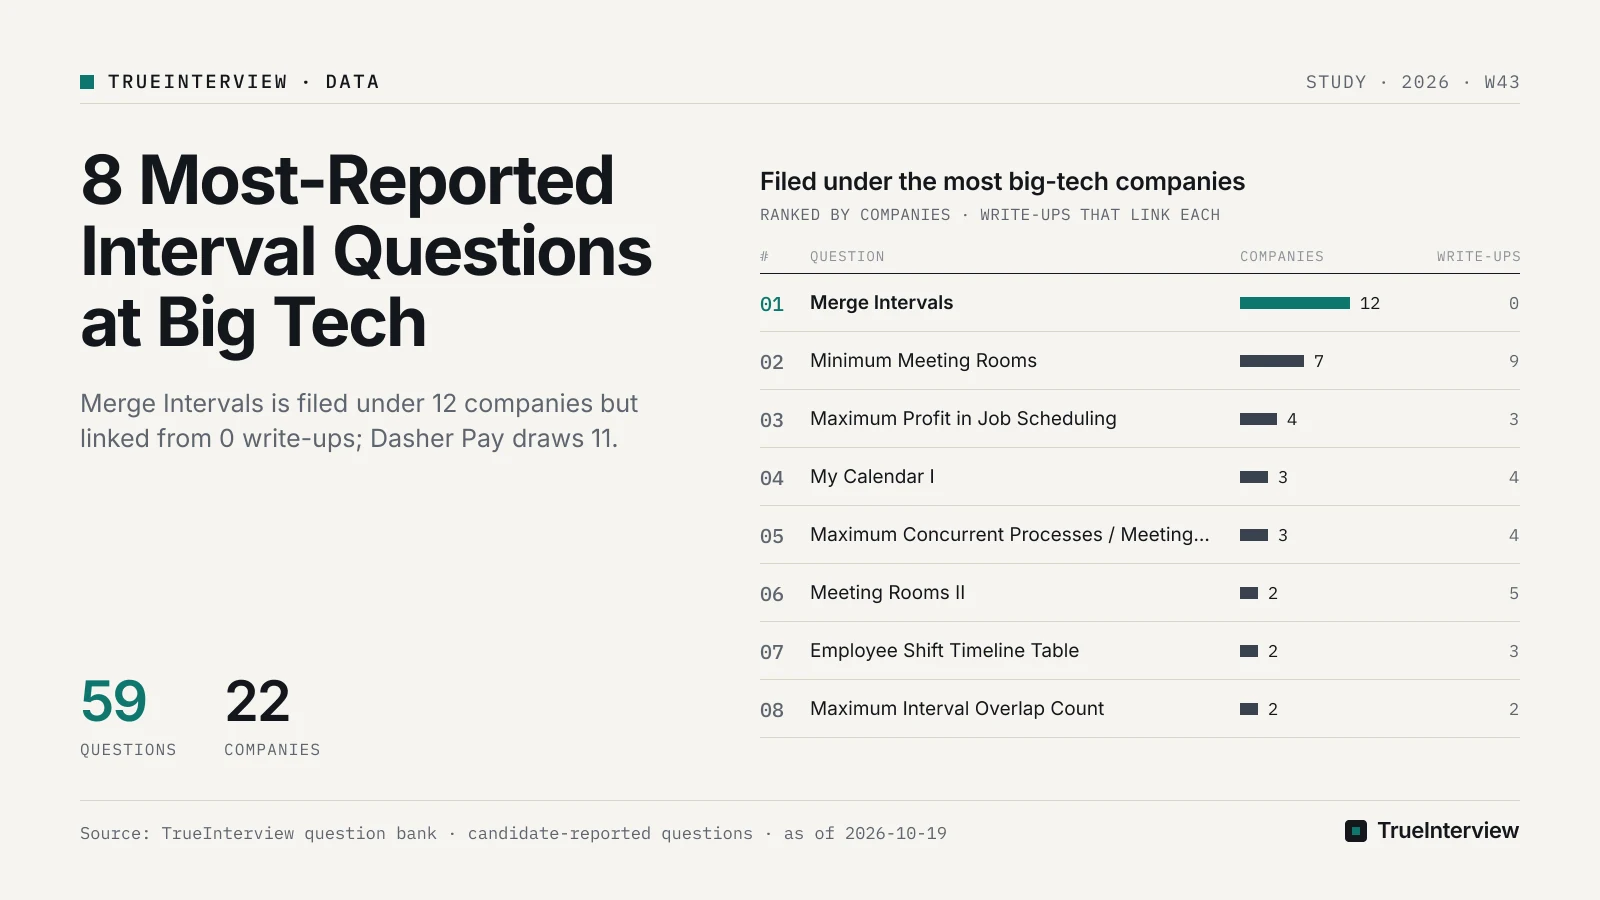Click the Merge Intervals companies bar

point(1295,303)
